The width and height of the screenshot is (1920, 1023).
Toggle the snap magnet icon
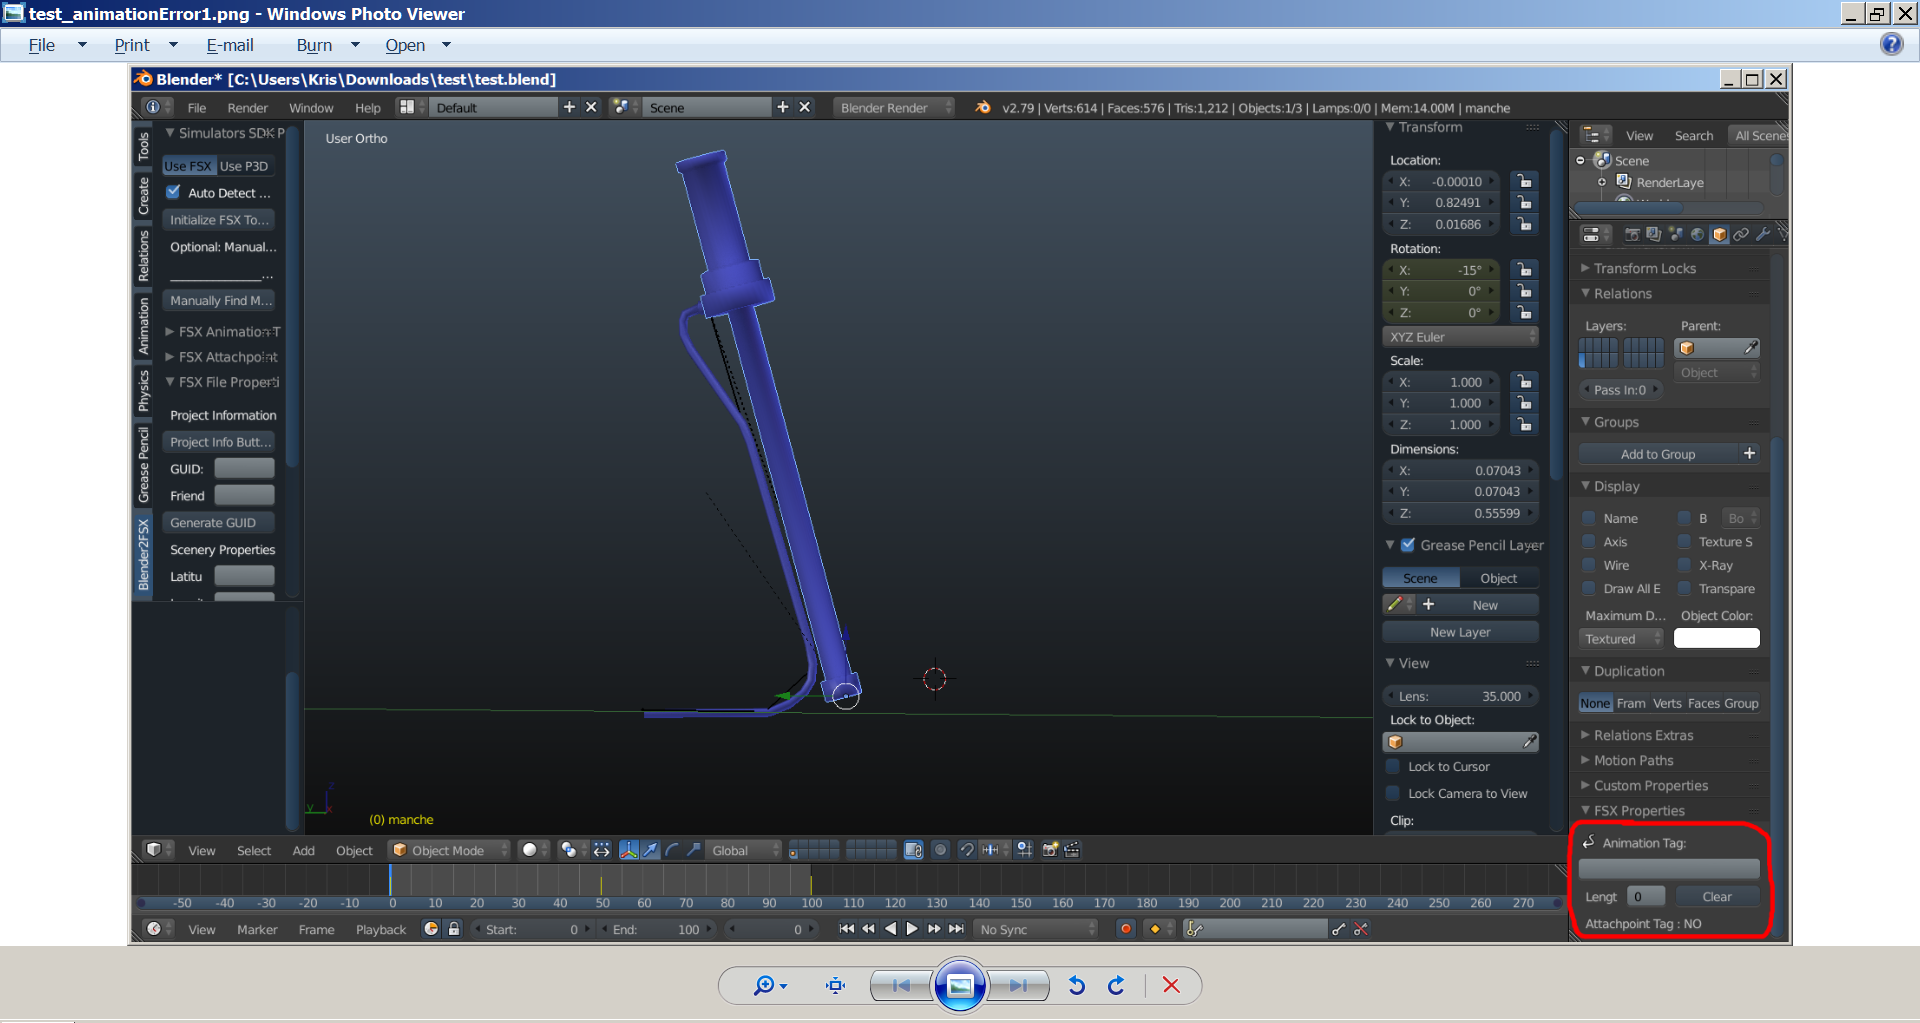[966, 850]
